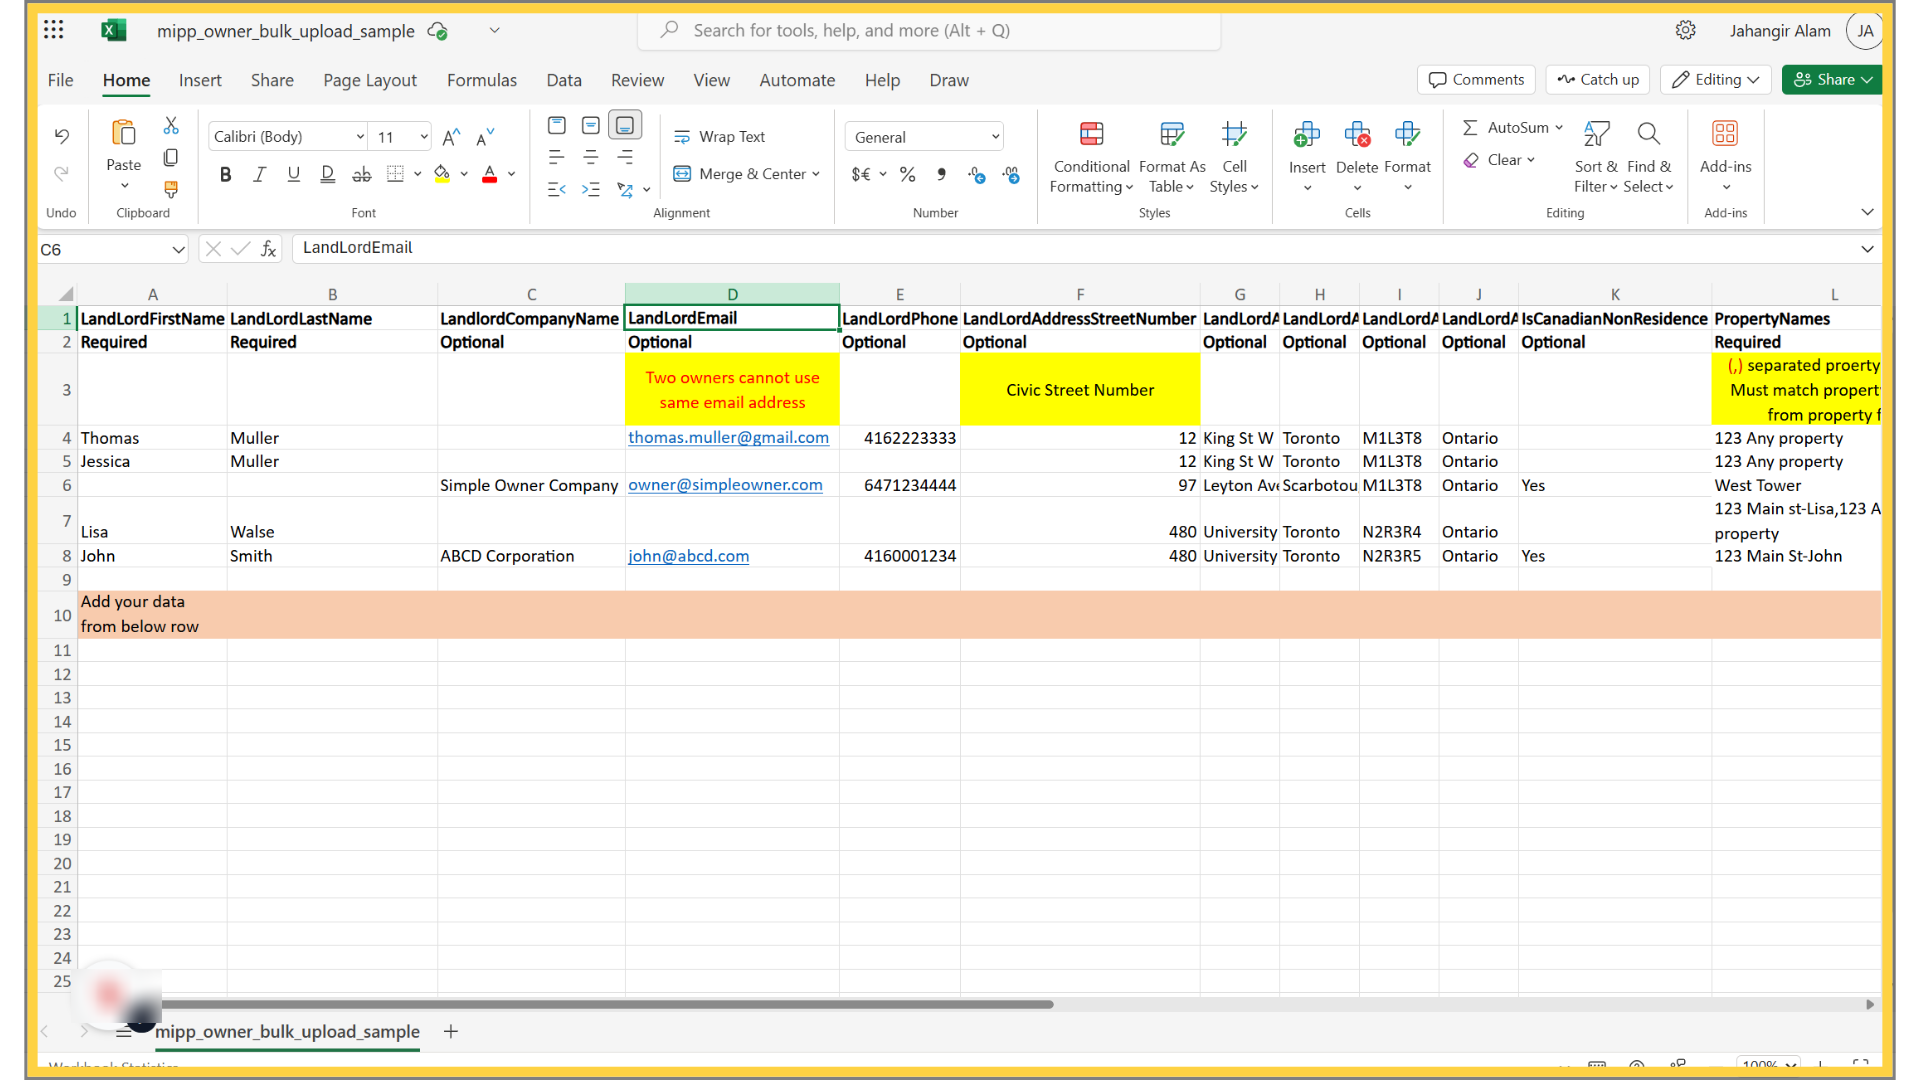Viewport: 1920px width, 1080px height.
Task: Open Name Box dropdown arrow
Action: [178, 249]
